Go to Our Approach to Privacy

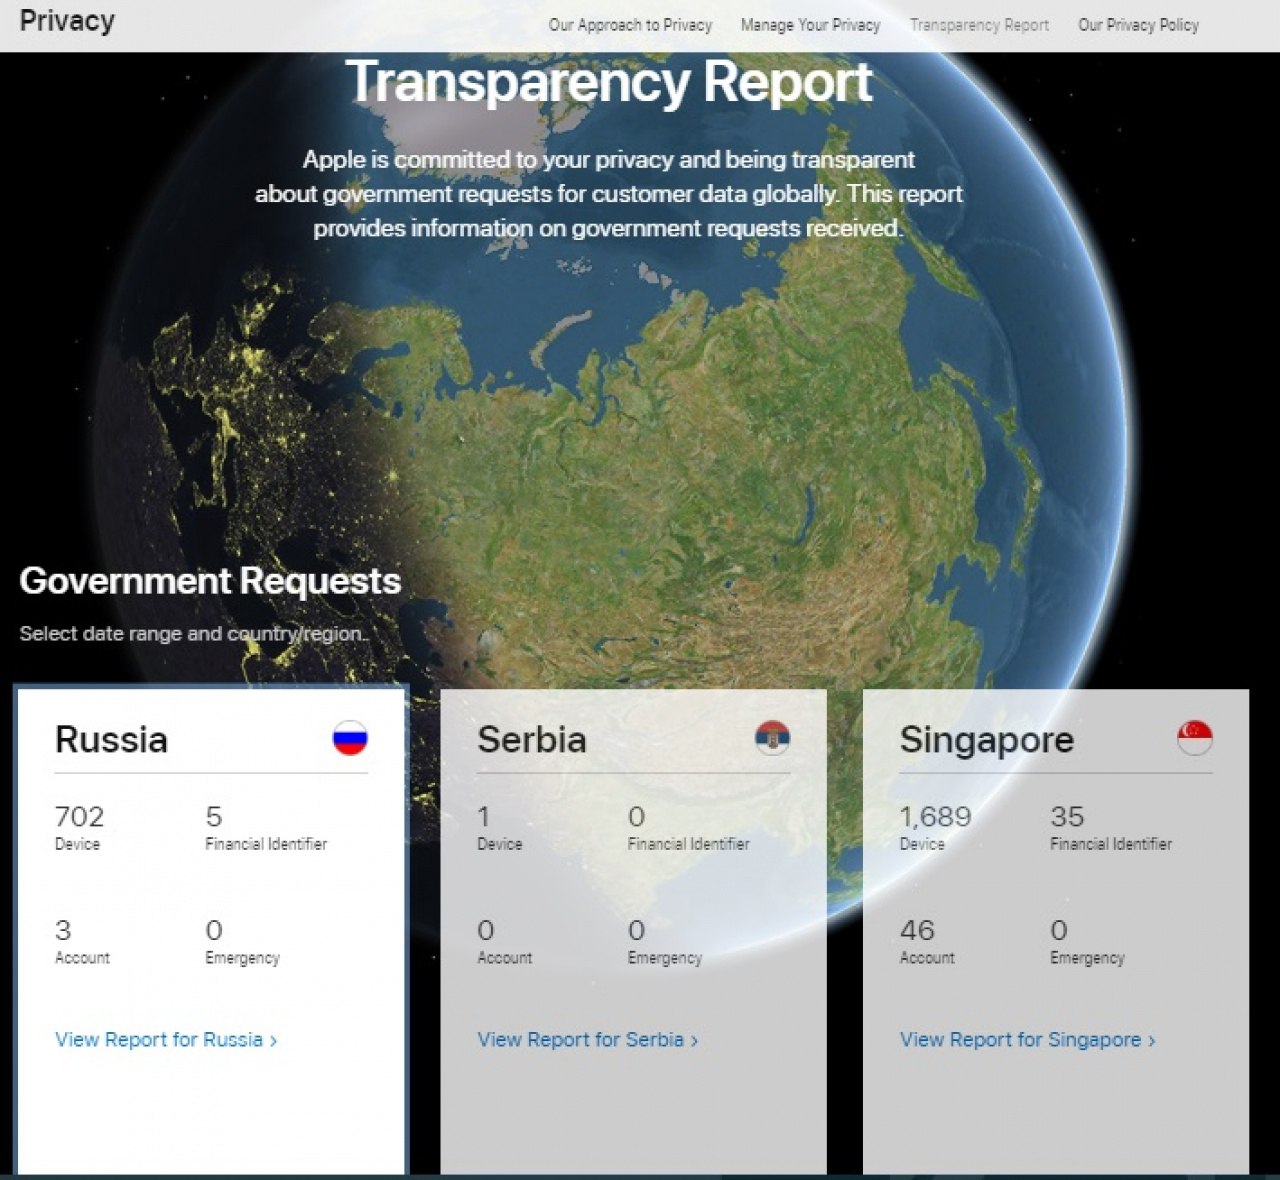630,25
